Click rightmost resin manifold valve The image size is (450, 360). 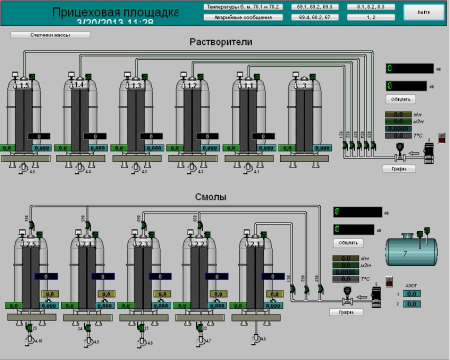(320, 289)
